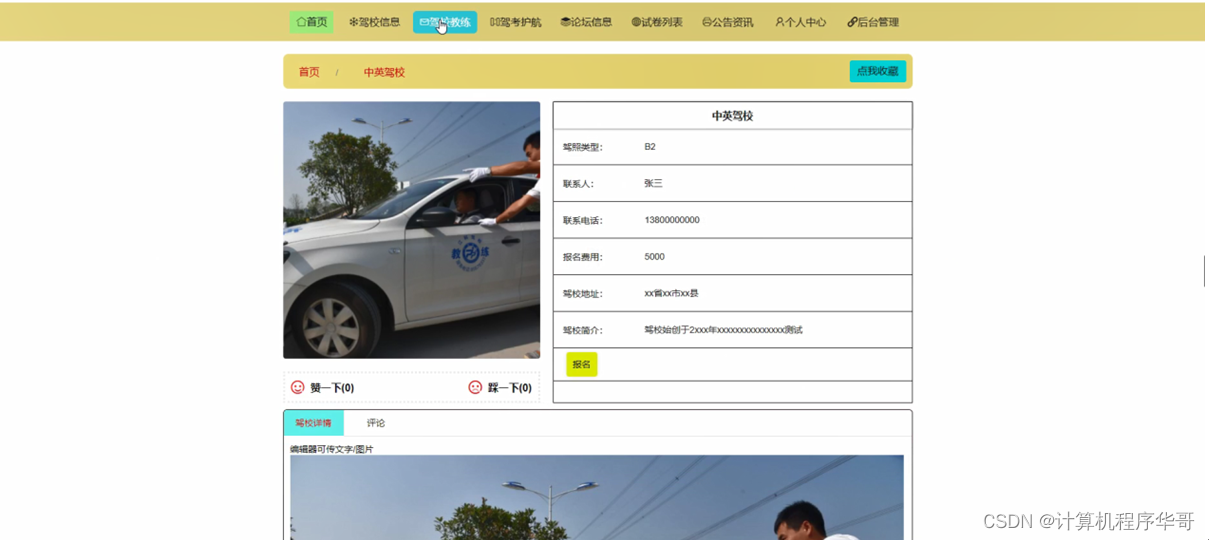Click the frown icon beside 踩一下
This screenshot has width=1210, height=540.
475,387
